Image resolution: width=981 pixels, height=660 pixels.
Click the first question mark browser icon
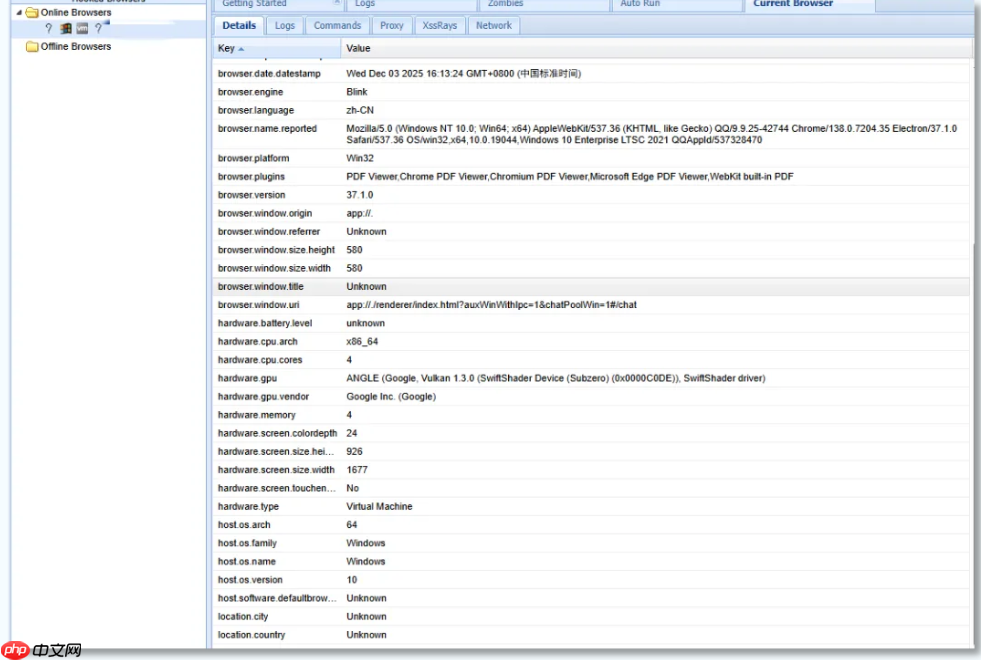(x=49, y=29)
